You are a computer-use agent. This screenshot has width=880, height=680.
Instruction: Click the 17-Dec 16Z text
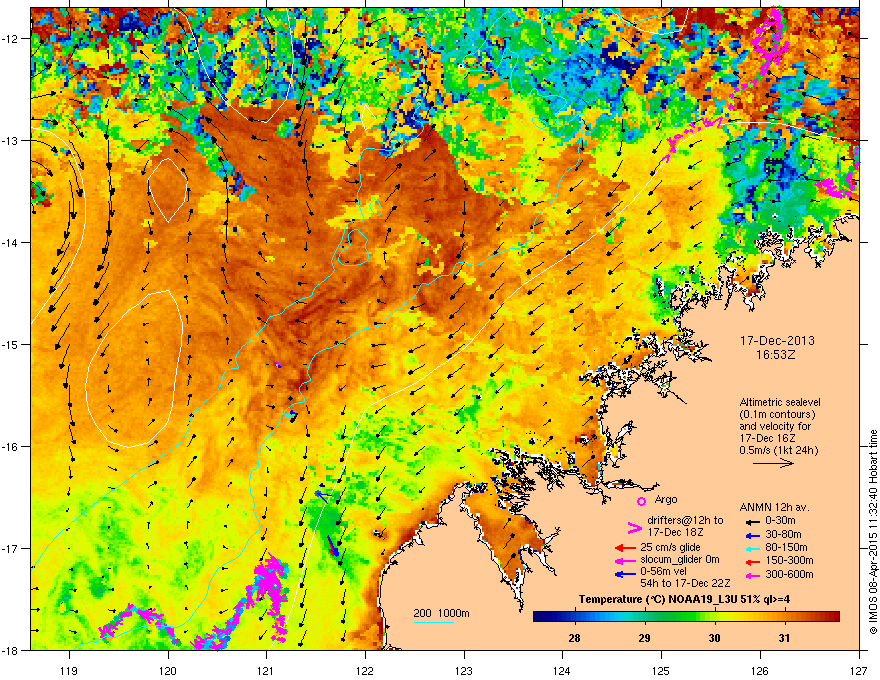(768, 438)
